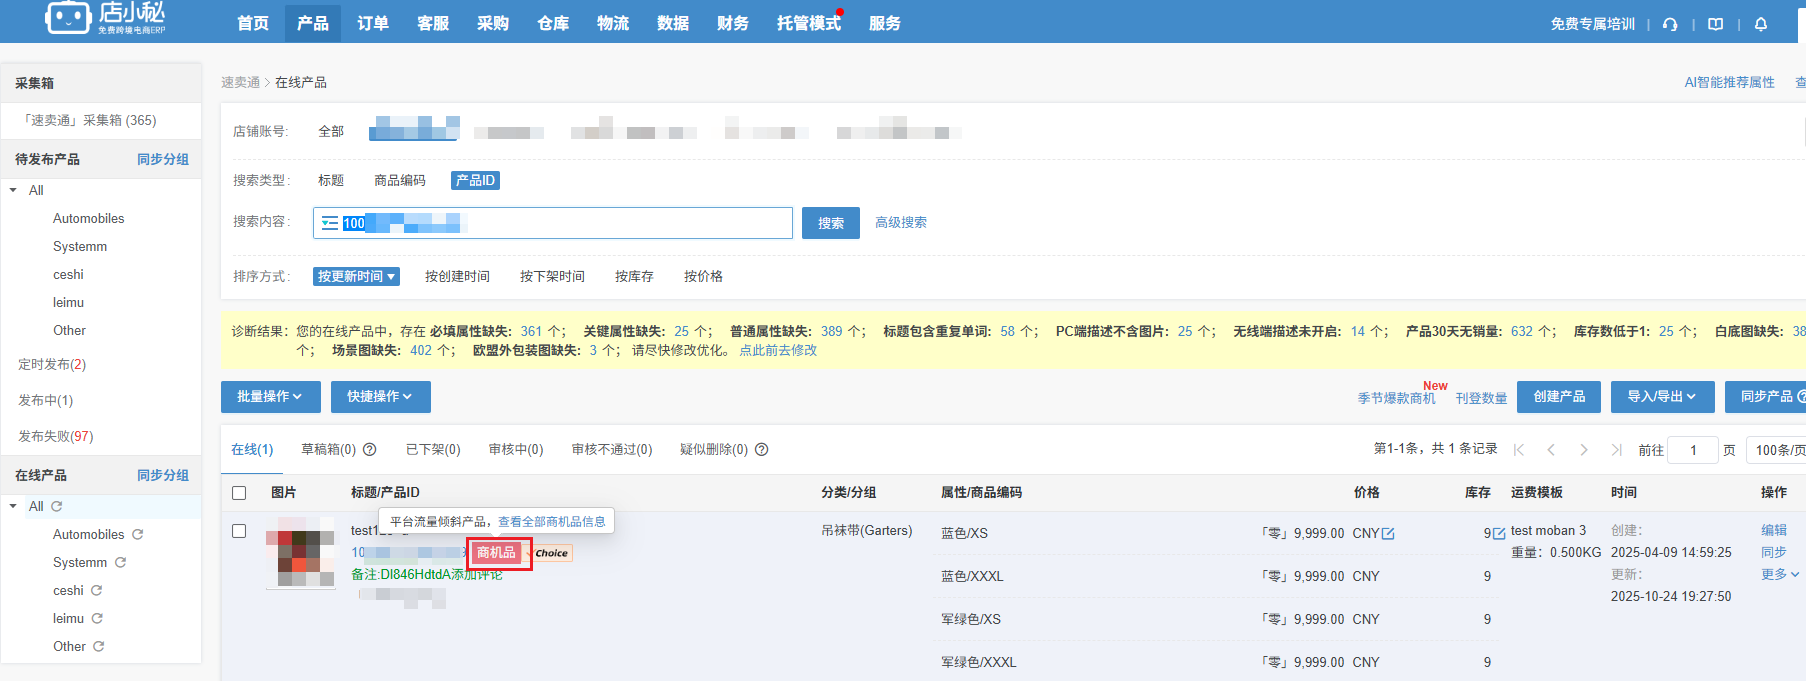
Task: Click the edit icon beside the CNY price
Action: (1388, 534)
